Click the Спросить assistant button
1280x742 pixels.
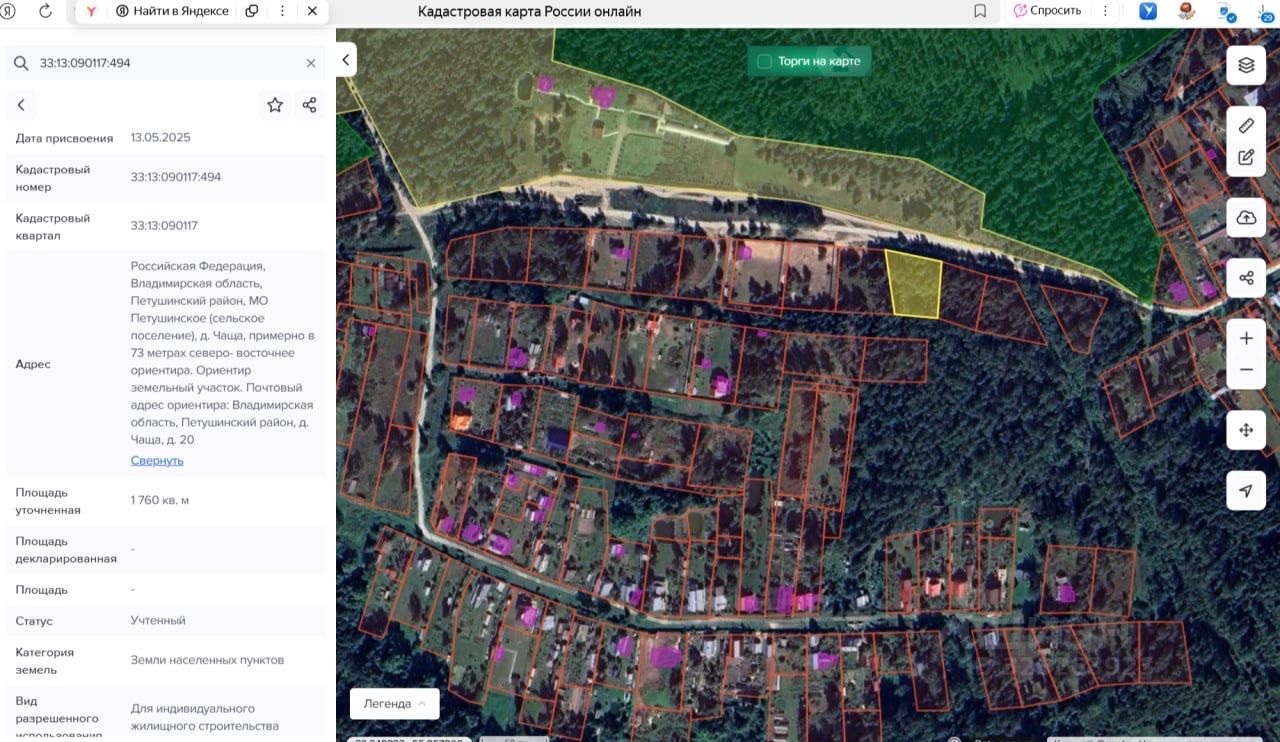(1047, 11)
